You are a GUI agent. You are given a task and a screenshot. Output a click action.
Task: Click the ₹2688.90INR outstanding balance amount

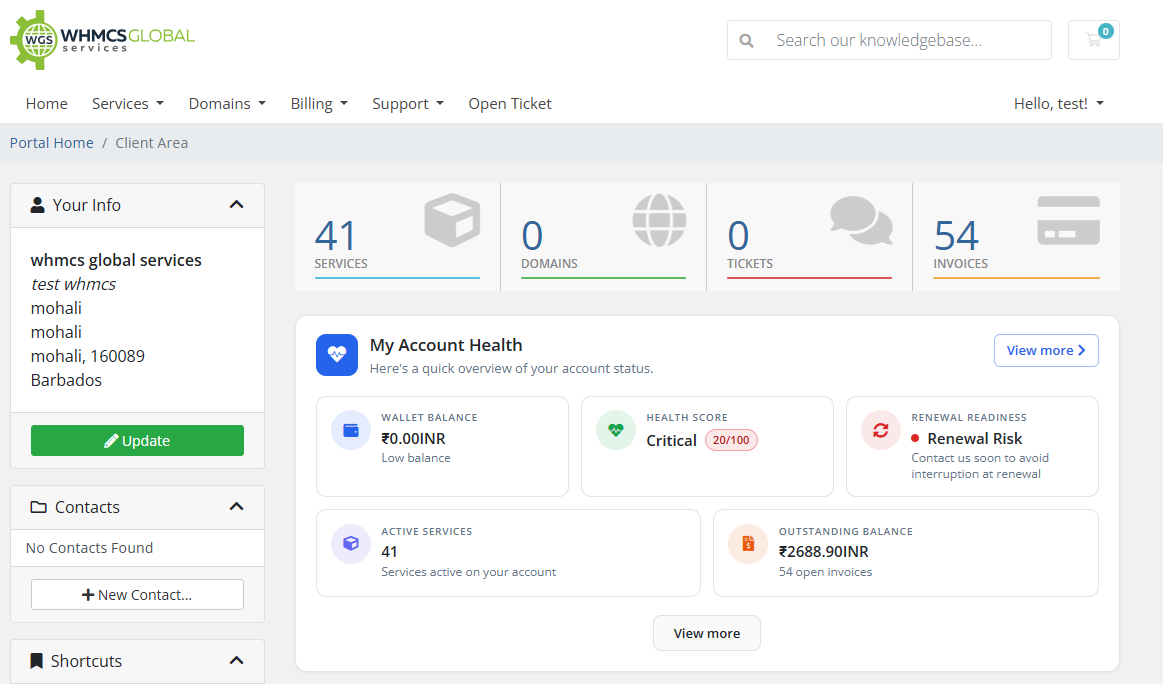tap(823, 552)
